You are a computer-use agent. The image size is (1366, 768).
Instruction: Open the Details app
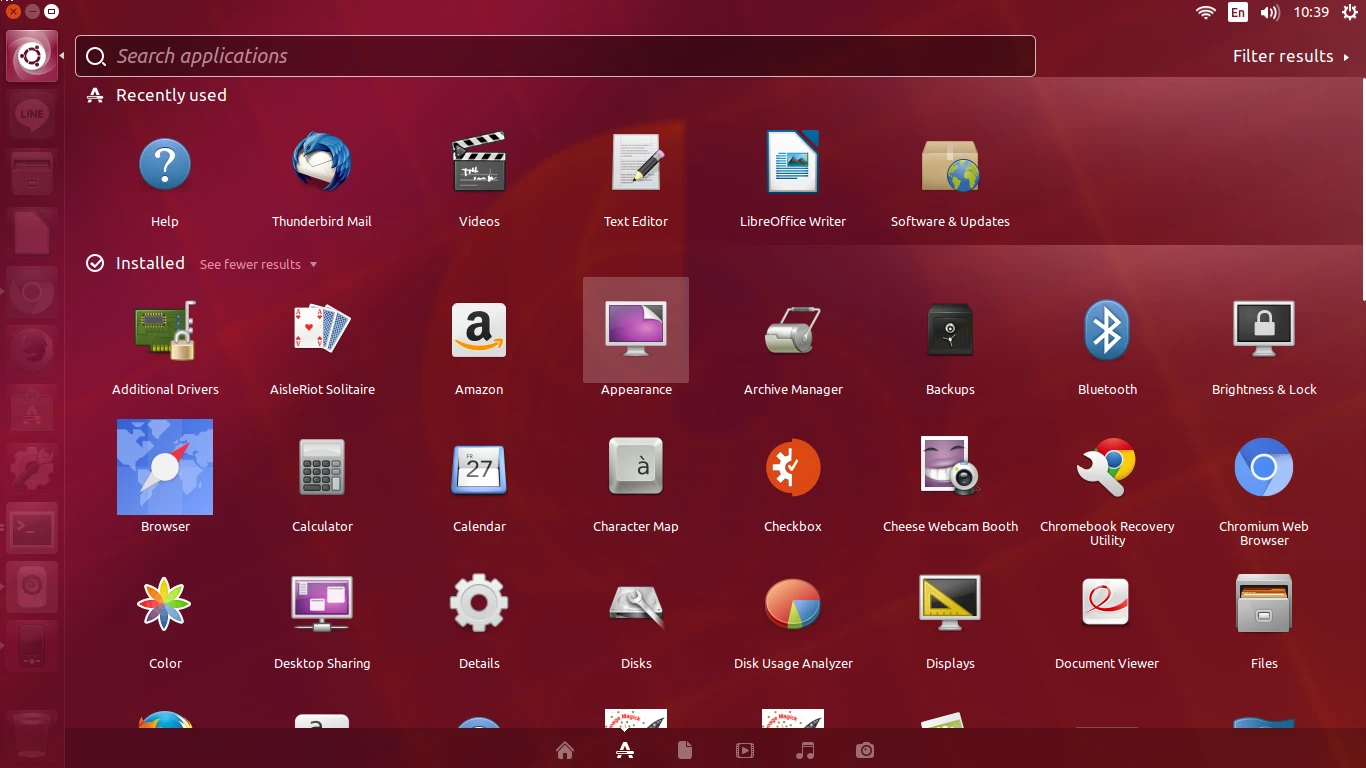pyautogui.click(x=479, y=604)
